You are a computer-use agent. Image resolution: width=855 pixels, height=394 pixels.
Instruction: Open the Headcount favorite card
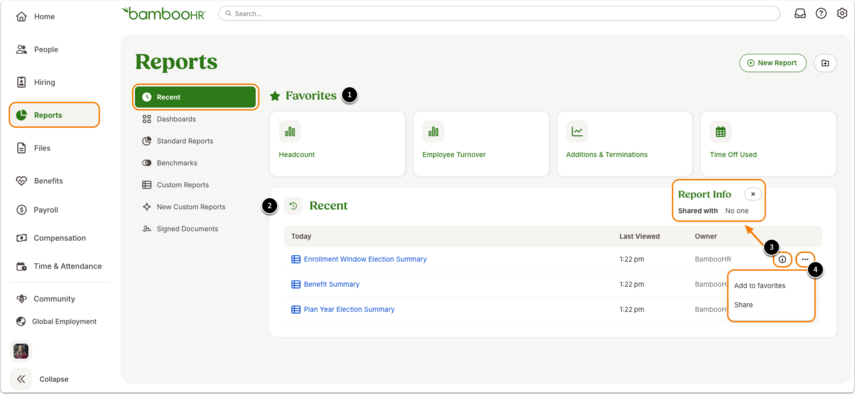[338, 144]
